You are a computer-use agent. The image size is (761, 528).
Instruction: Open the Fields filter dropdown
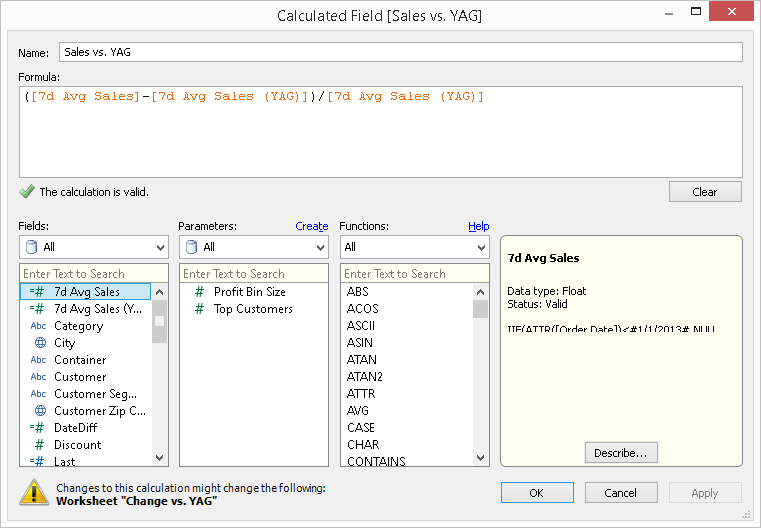[x=93, y=247]
